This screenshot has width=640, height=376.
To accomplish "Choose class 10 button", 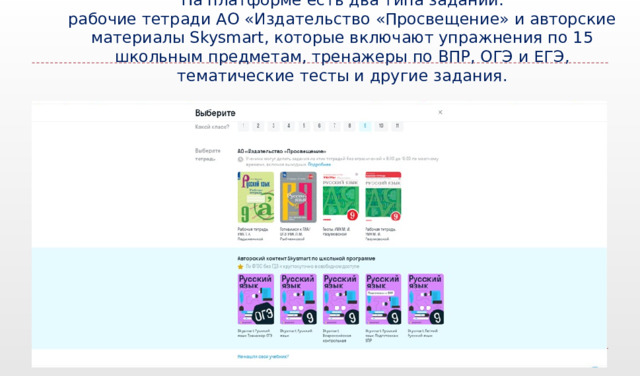I will pyautogui.click(x=381, y=126).
